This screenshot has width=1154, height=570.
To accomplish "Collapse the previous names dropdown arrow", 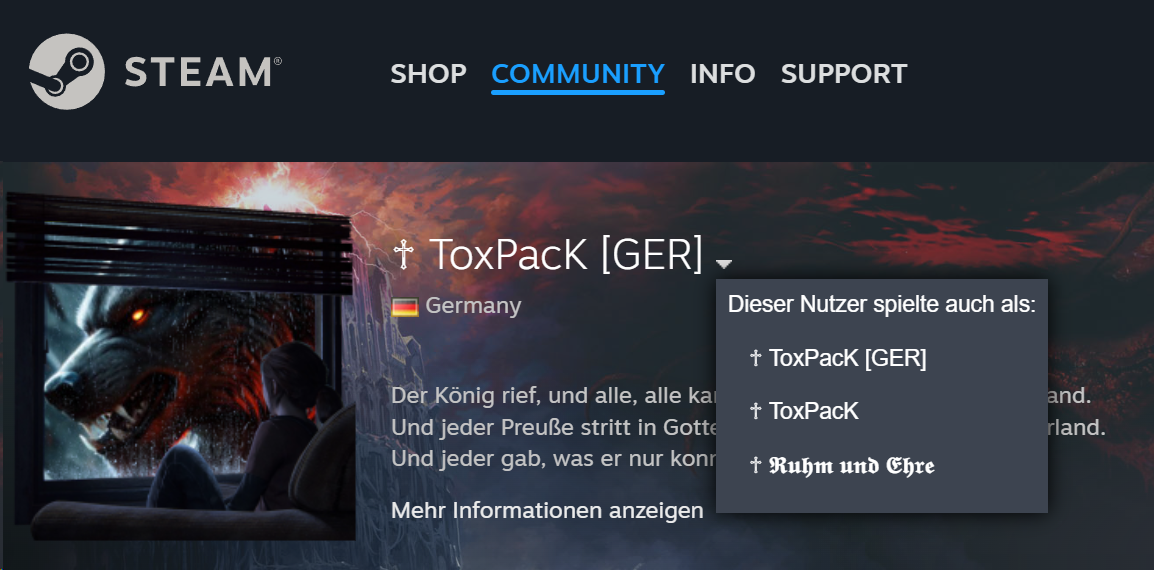I will click(x=723, y=264).
